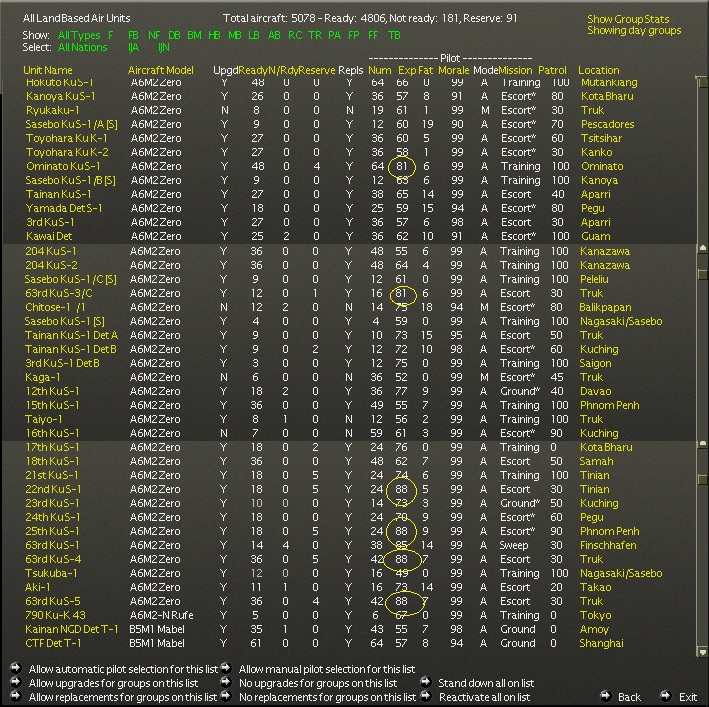This screenshot has height=707, width=709.
Task: Open unit Kainan NGD Det T-1
Action: (71, 630)
